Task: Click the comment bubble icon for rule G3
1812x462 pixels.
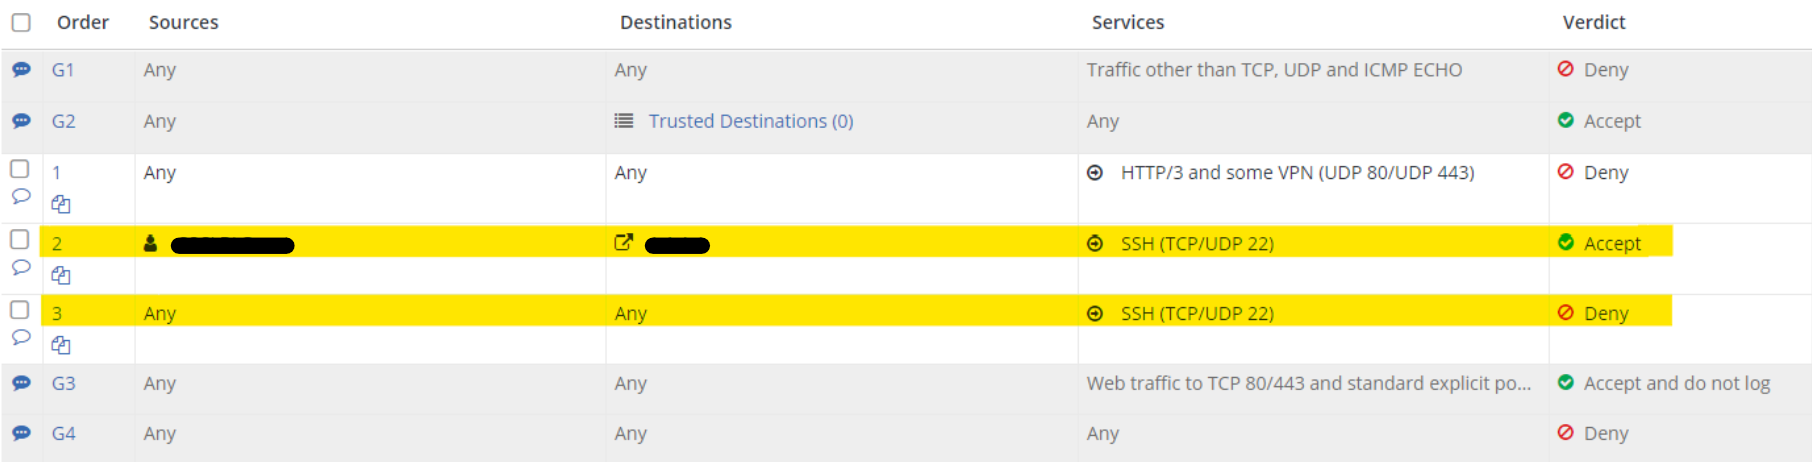Action: [x=21, y=383]
